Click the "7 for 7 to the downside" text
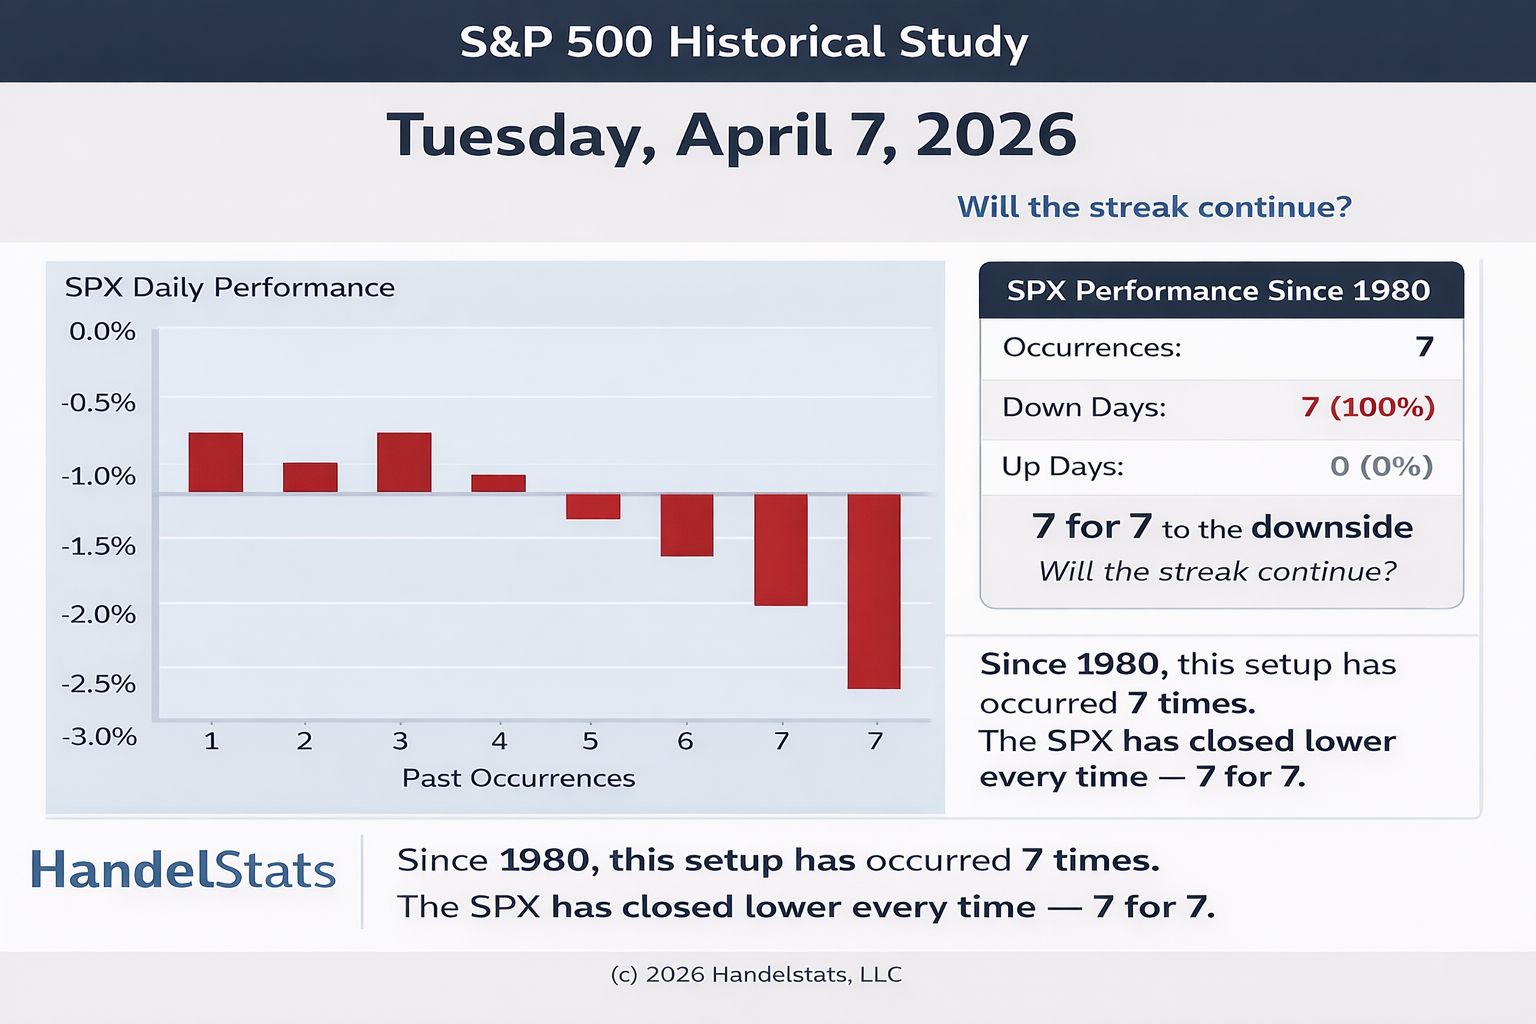 [1222, 527]
